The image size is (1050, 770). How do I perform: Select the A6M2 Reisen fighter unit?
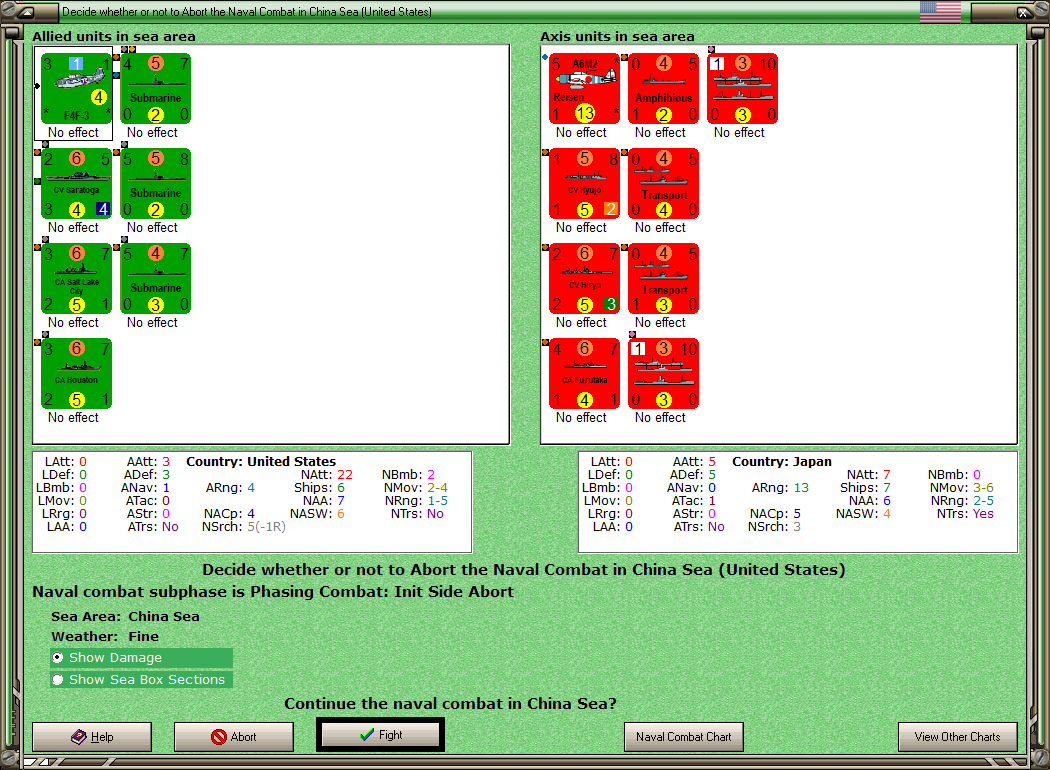585,89
